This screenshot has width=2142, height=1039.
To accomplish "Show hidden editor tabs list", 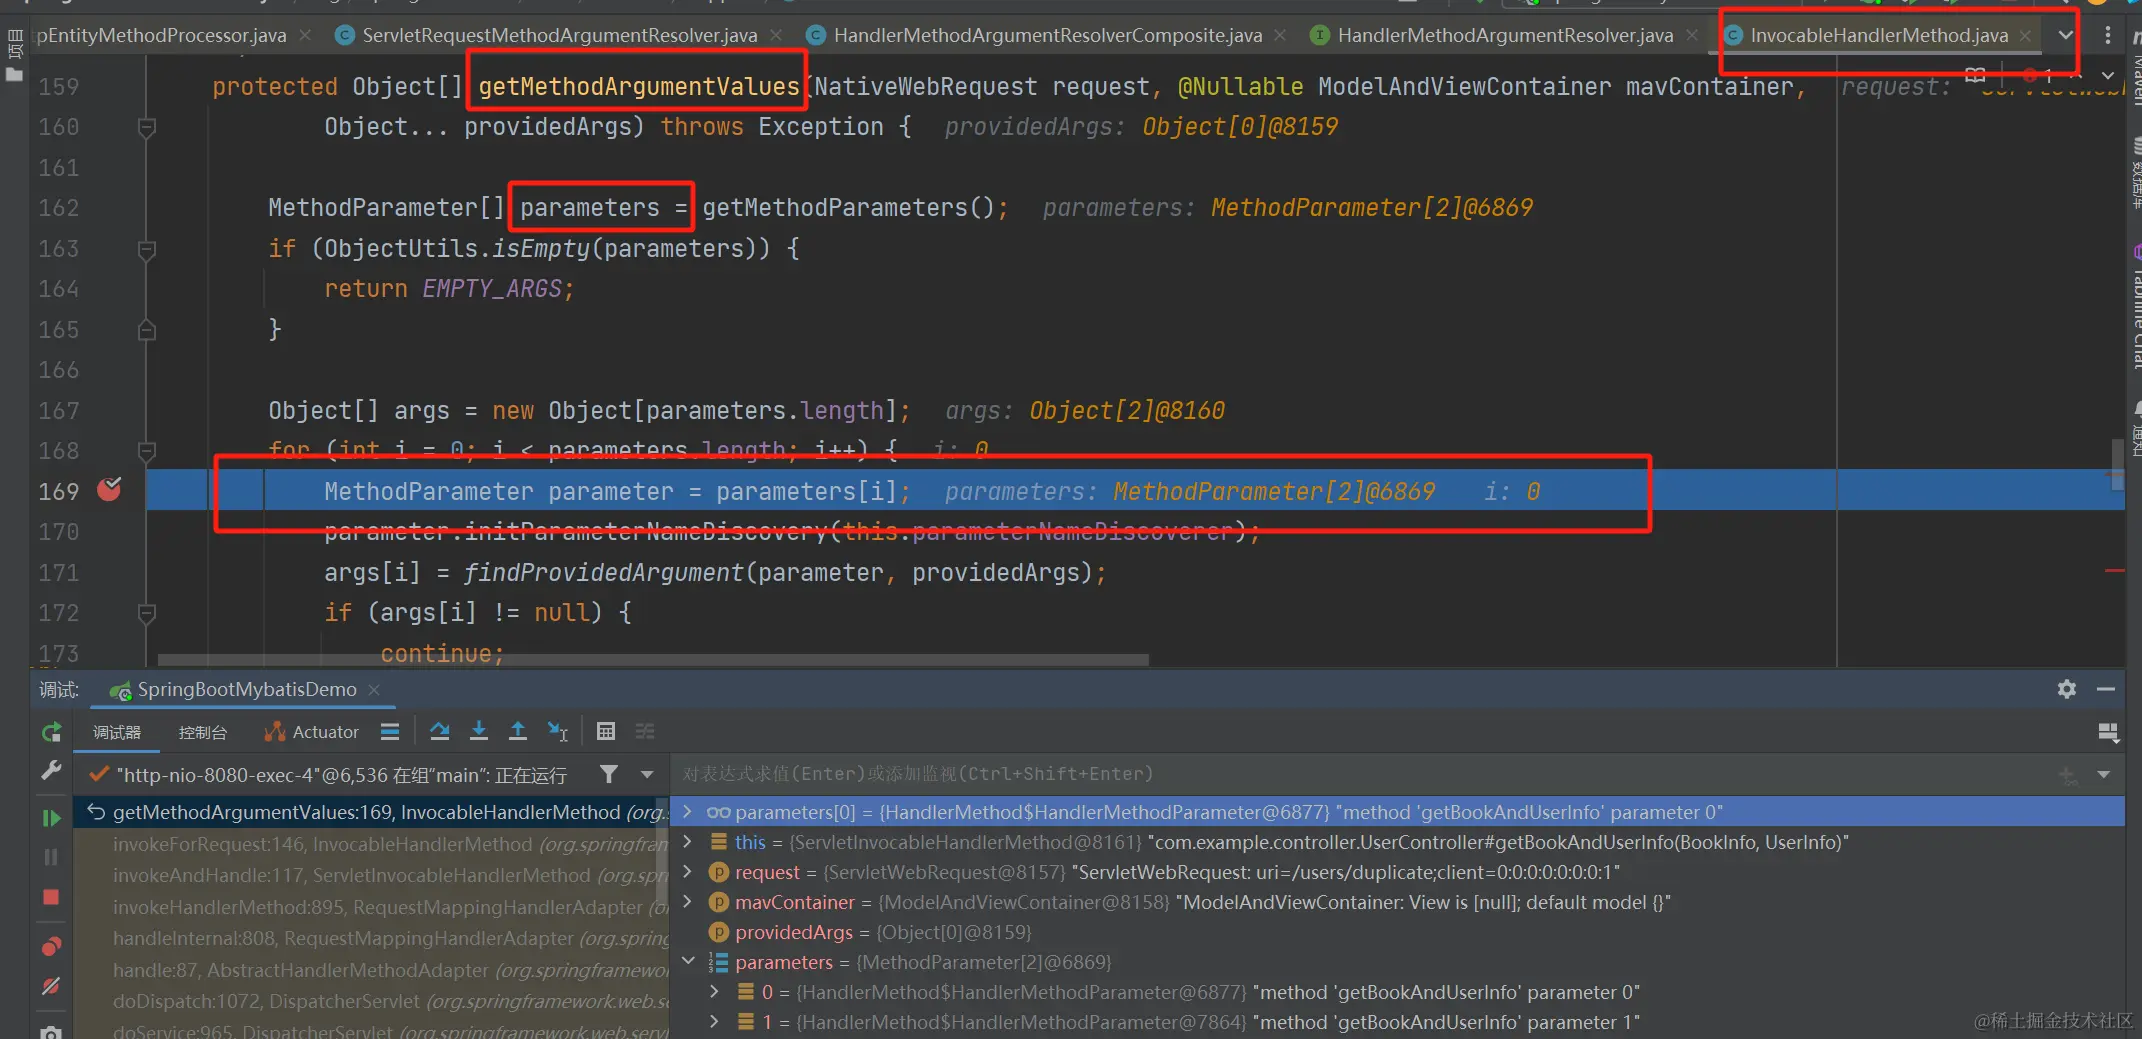I will click(x=2066, y=35).
